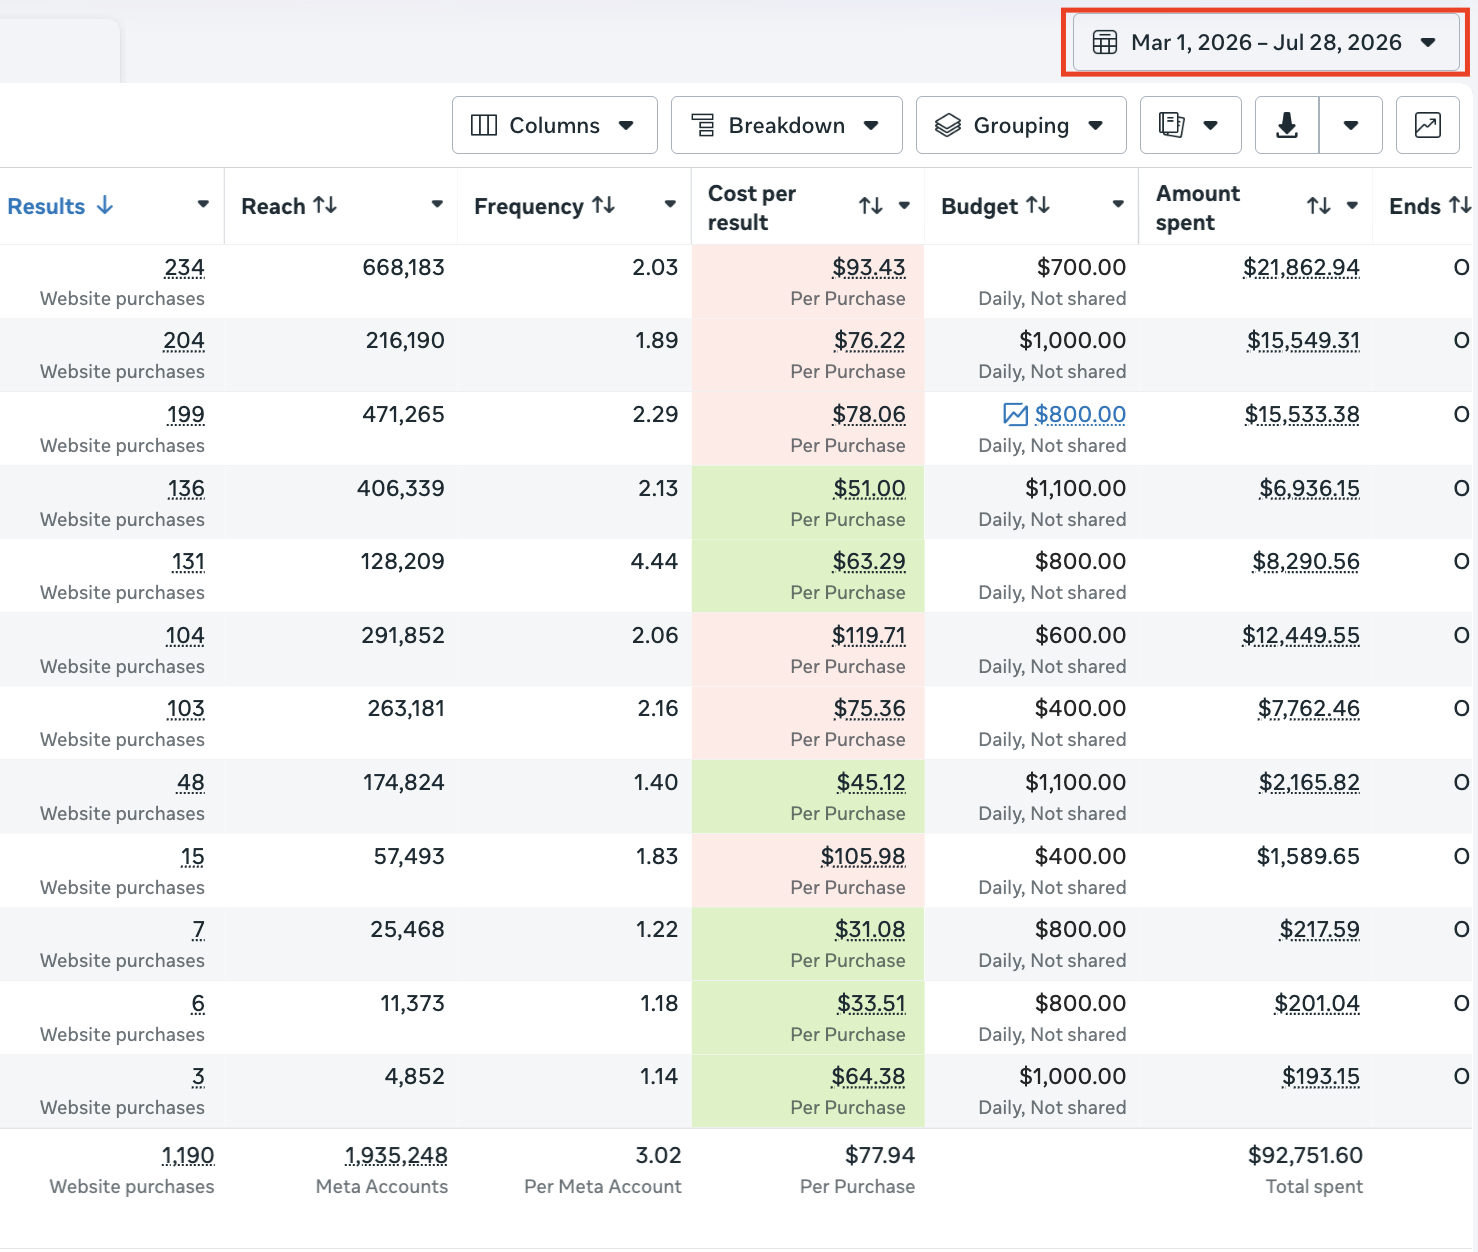Viewport: 1478px width, 1252px height.
Task: Open Reach column options caret
Action: 437,205
